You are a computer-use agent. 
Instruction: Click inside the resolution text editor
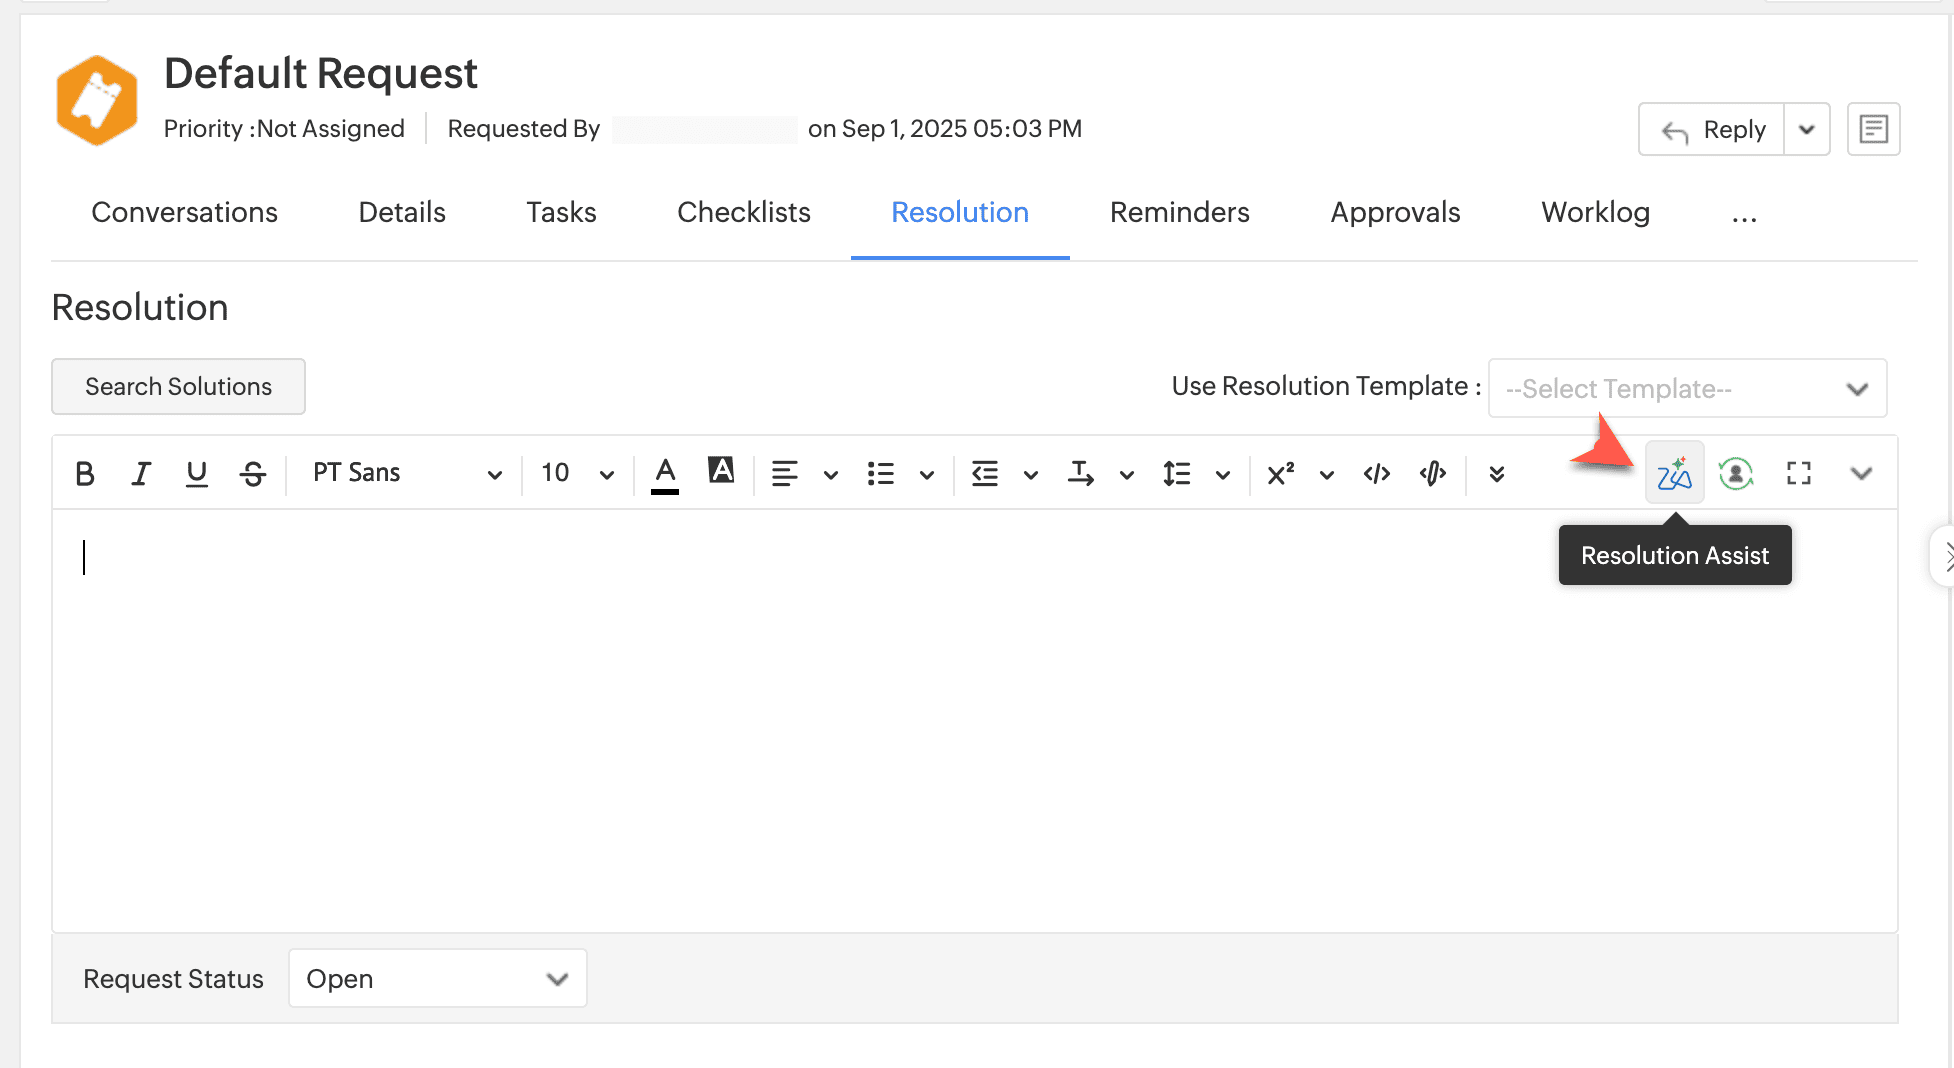pos(975,720)
